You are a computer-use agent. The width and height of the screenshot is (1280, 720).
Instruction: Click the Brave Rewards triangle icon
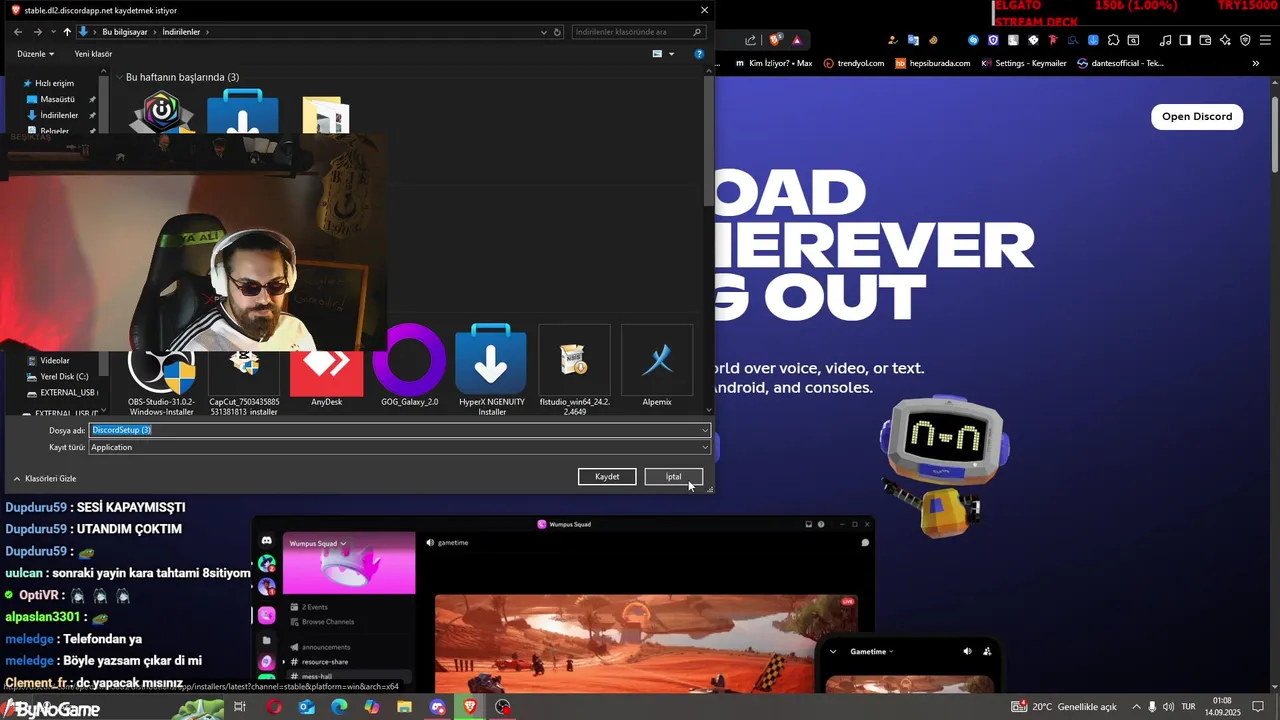coord(797,40)
